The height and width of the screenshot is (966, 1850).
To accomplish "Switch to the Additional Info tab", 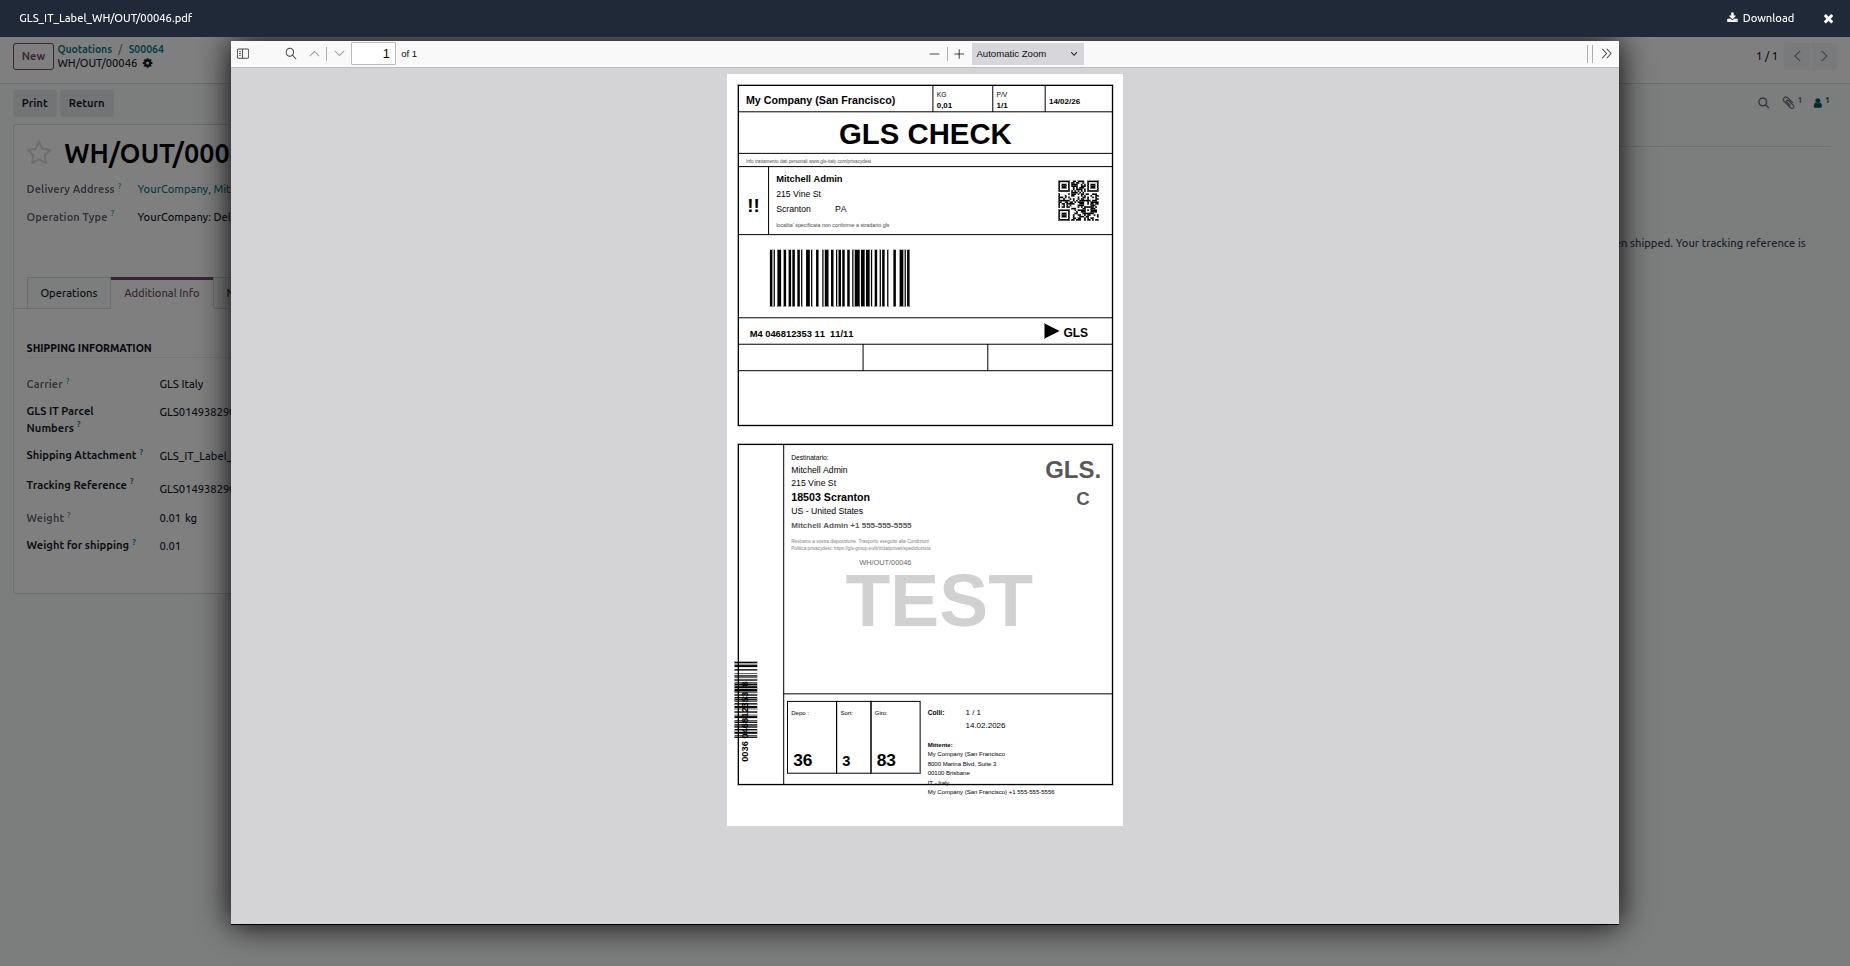I will tap(162, 293).
